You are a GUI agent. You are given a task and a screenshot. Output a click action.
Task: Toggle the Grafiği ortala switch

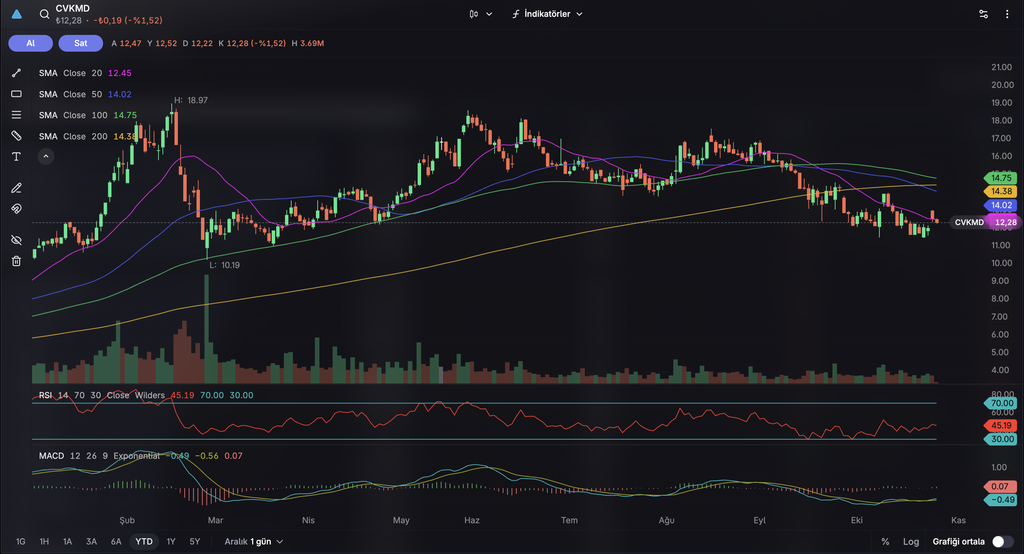click(1002, 542)
